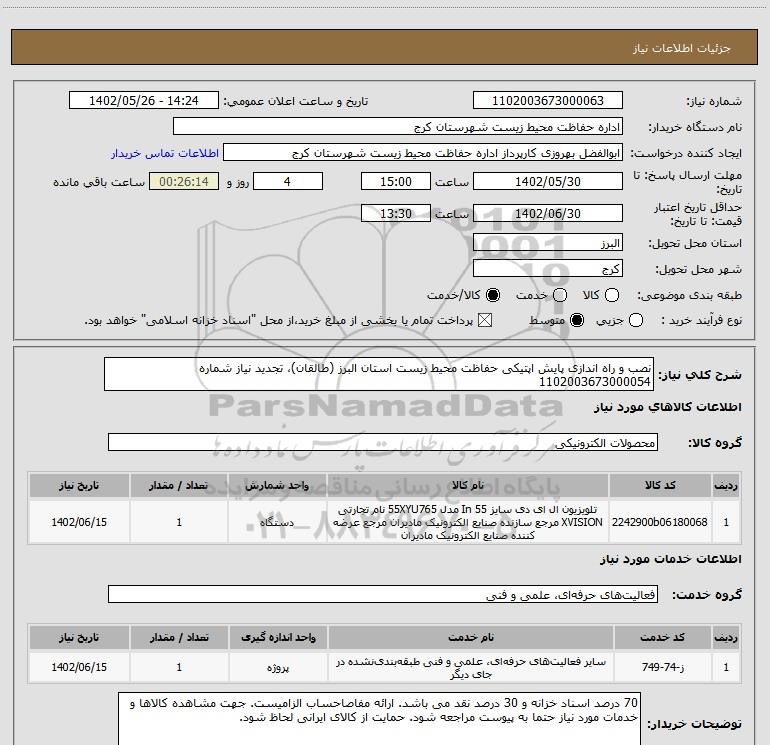Viewport: 770px width, 745px height.
Task: Click the delivery city field کرج
Action: 548,268
